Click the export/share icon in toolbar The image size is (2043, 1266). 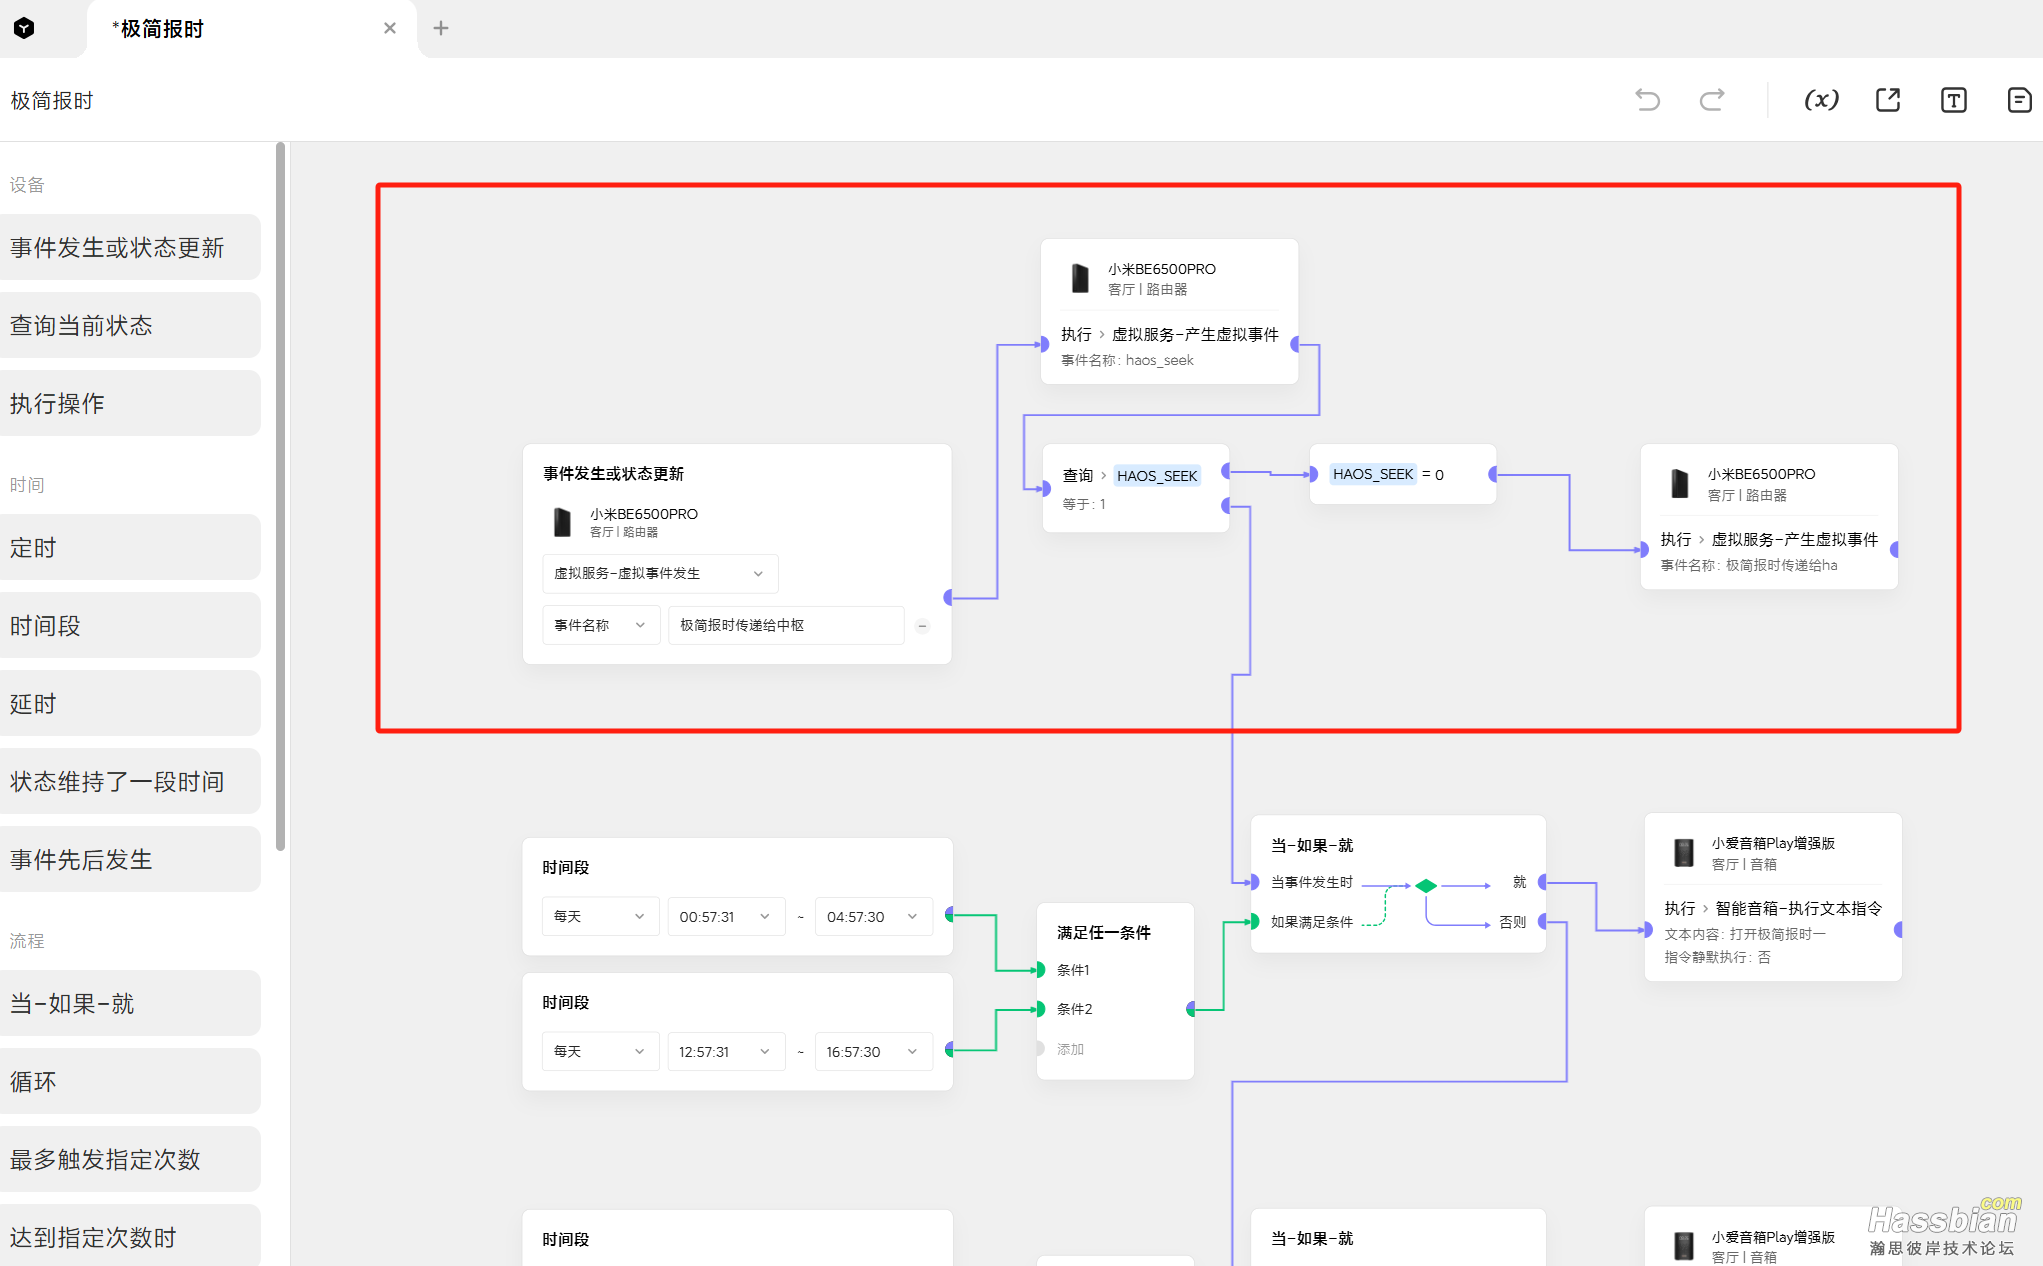1887,100
